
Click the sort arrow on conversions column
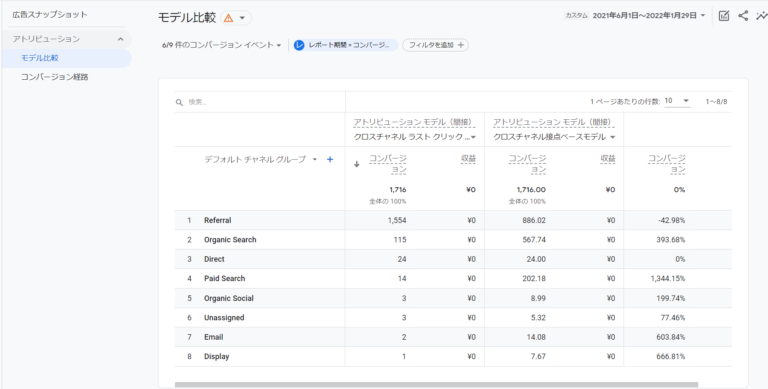point(357,165)
